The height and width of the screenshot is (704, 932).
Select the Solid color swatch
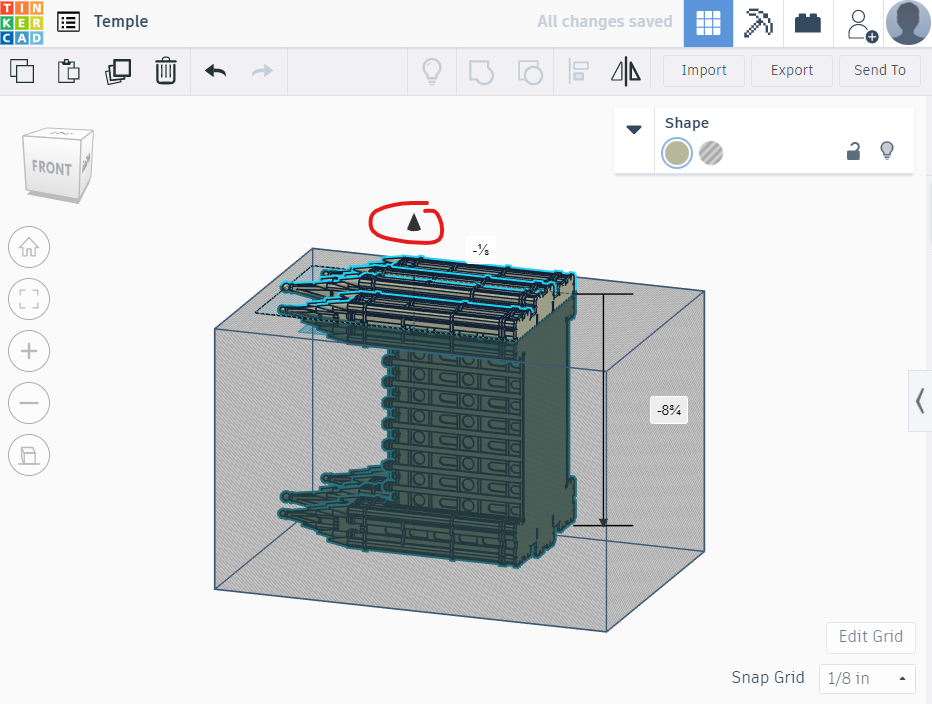tap(676, 153)
